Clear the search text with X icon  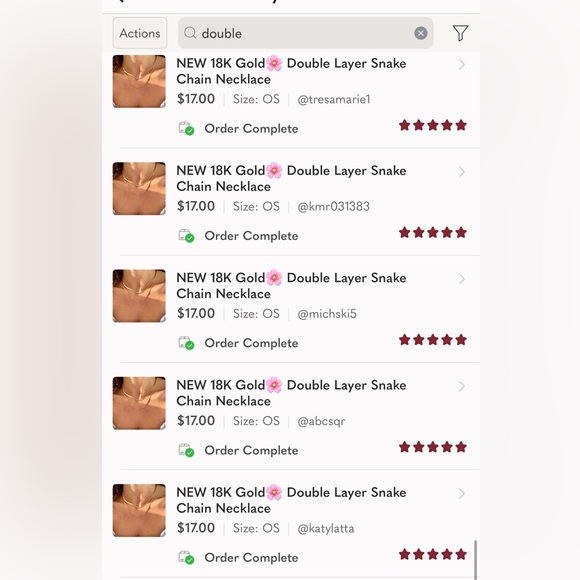tap(421, 33)
